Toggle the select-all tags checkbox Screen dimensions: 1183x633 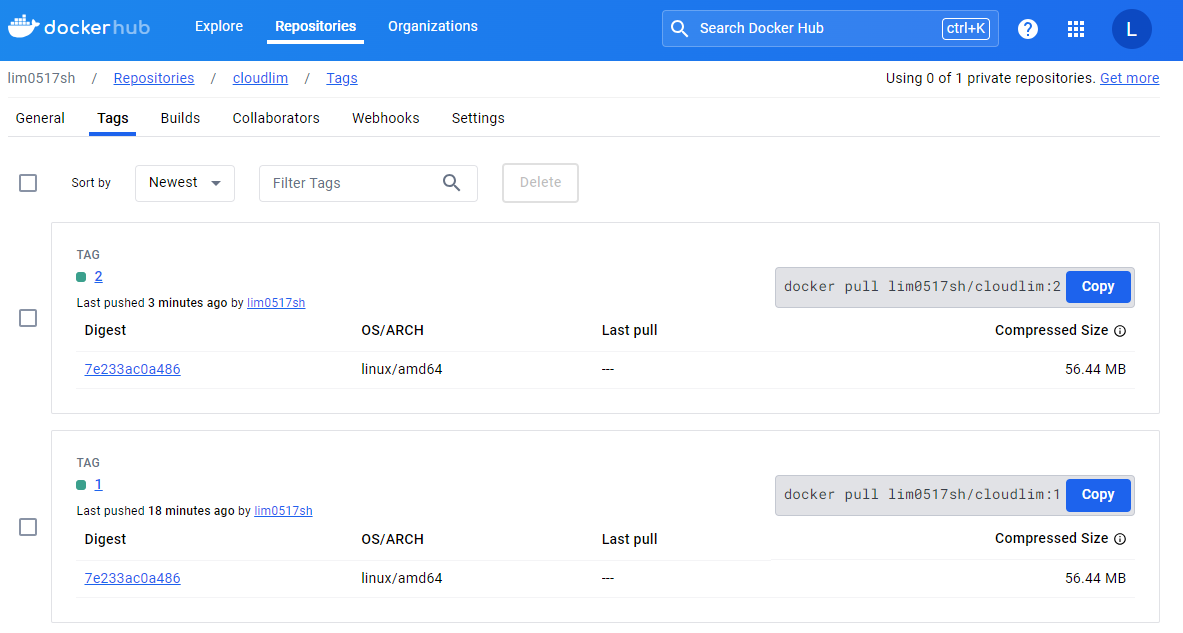click(x=28, y=183)
